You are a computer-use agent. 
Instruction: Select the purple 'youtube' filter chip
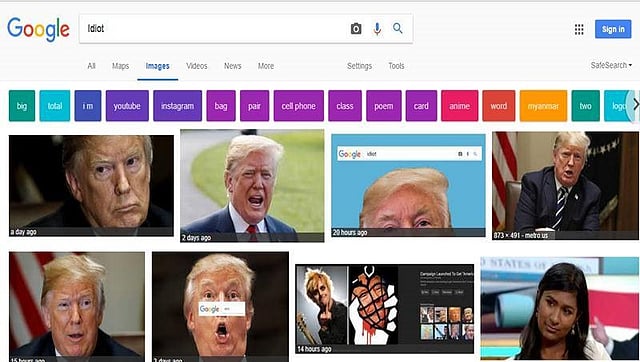(127, 106)
